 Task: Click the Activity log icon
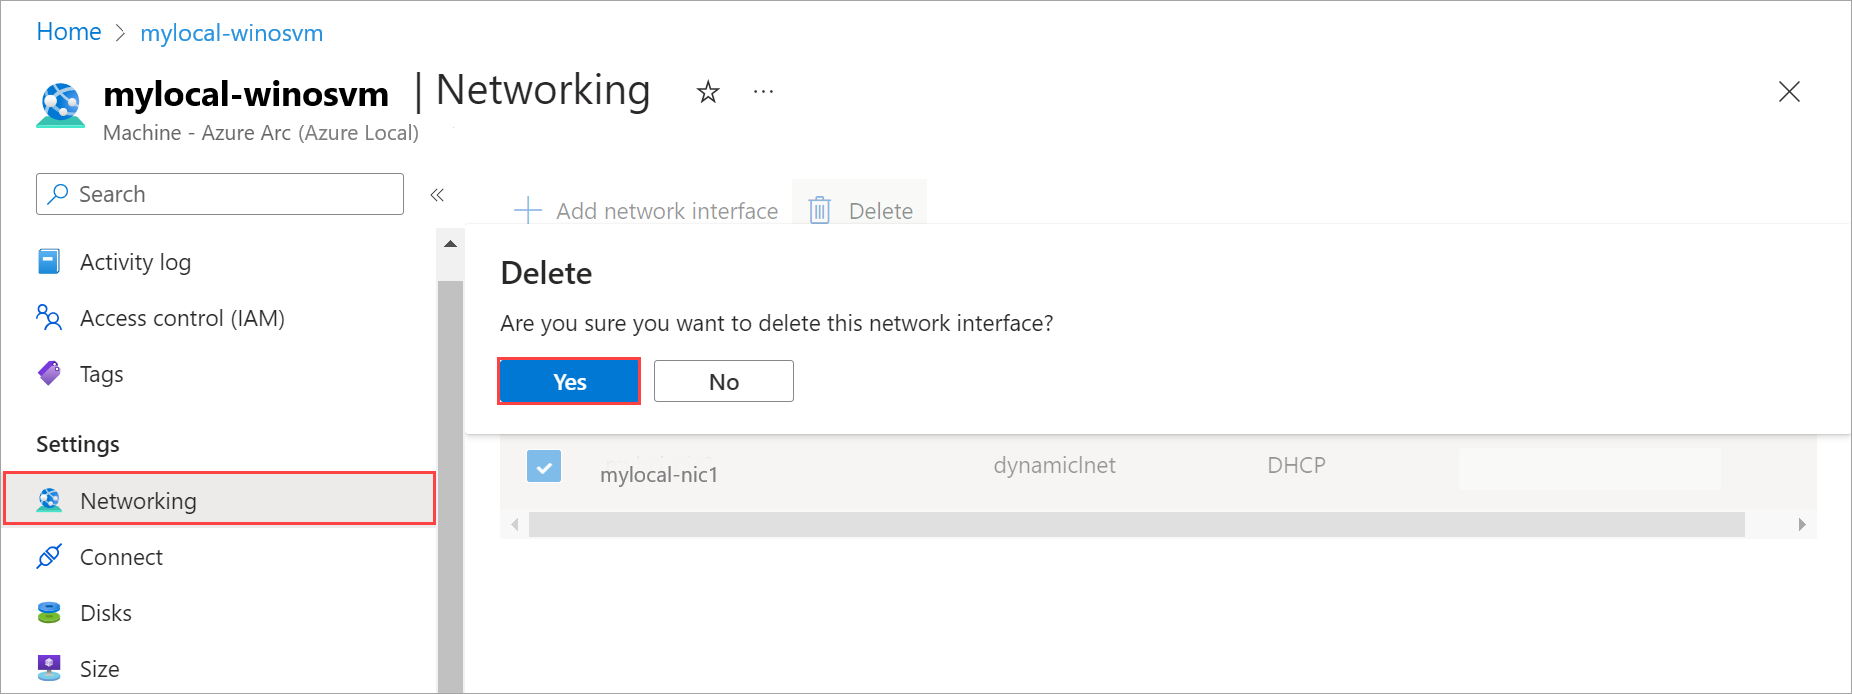pos(49,262)
